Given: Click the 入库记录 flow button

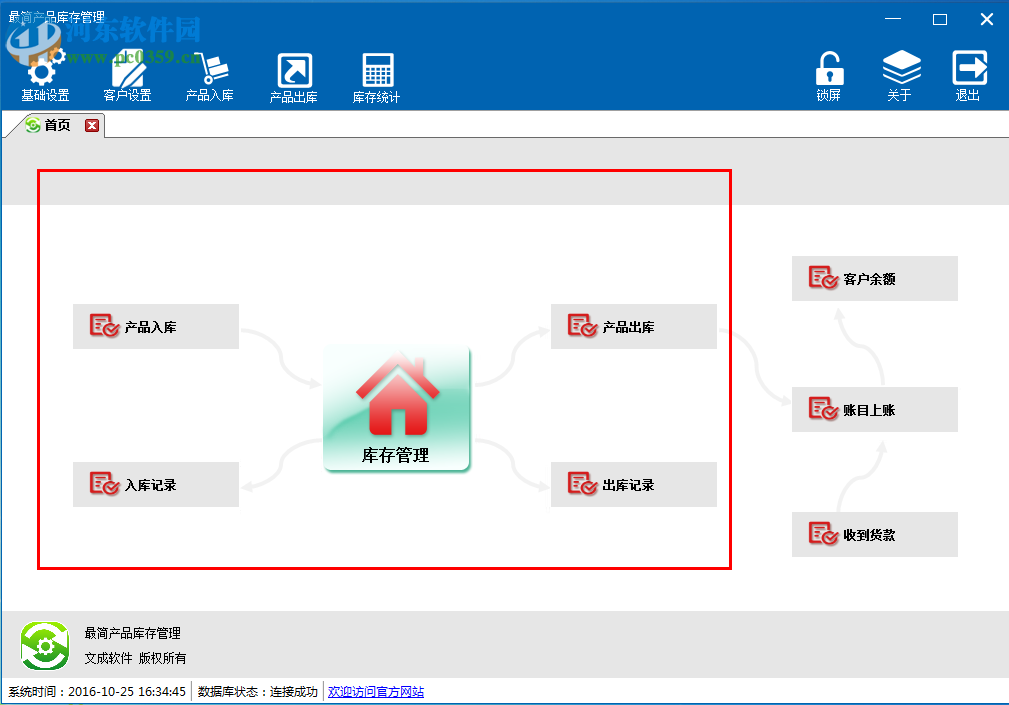Looking at the screenshot, I should coord(156,484).
